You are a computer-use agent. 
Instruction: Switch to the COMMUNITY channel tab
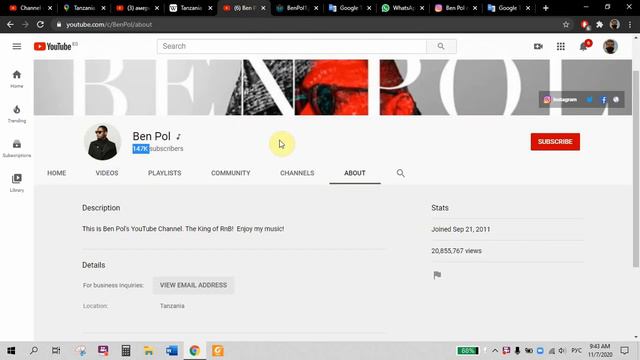click(x=231, y=173)
